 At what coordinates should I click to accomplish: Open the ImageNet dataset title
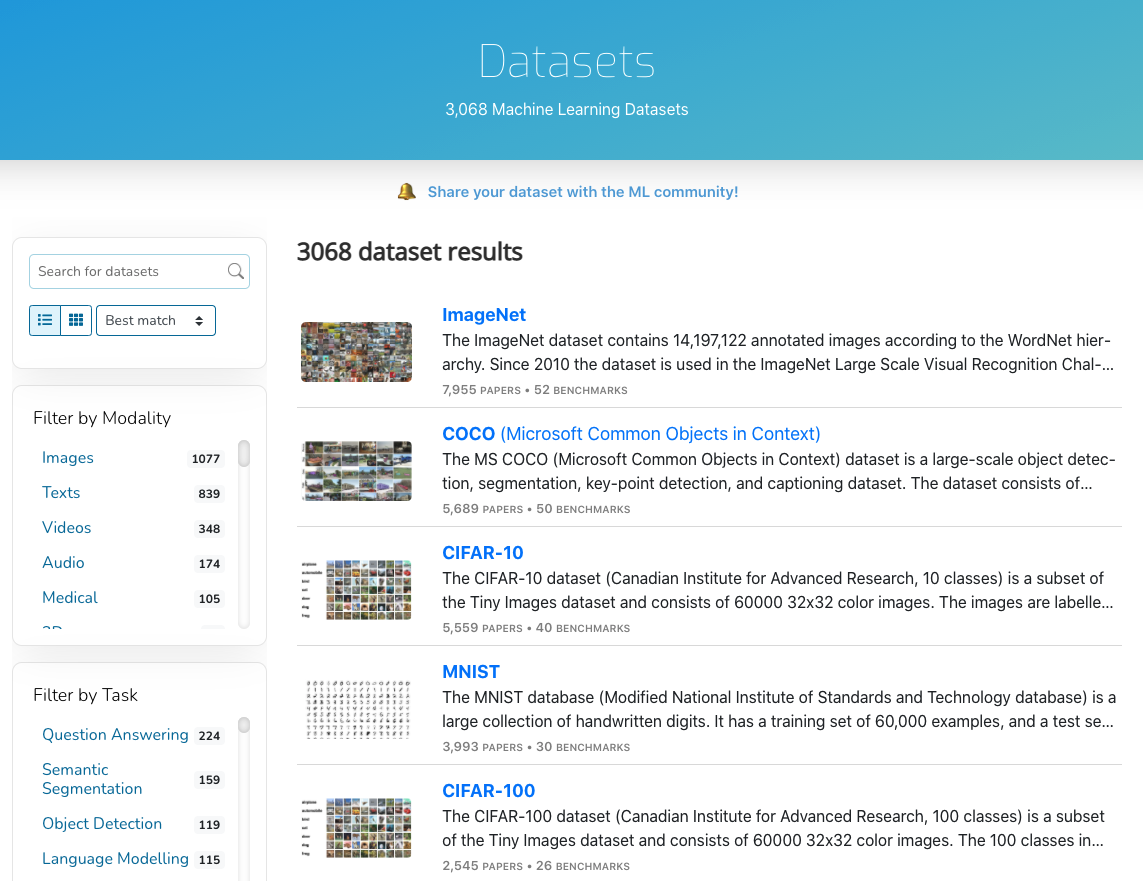click(483, 315)
